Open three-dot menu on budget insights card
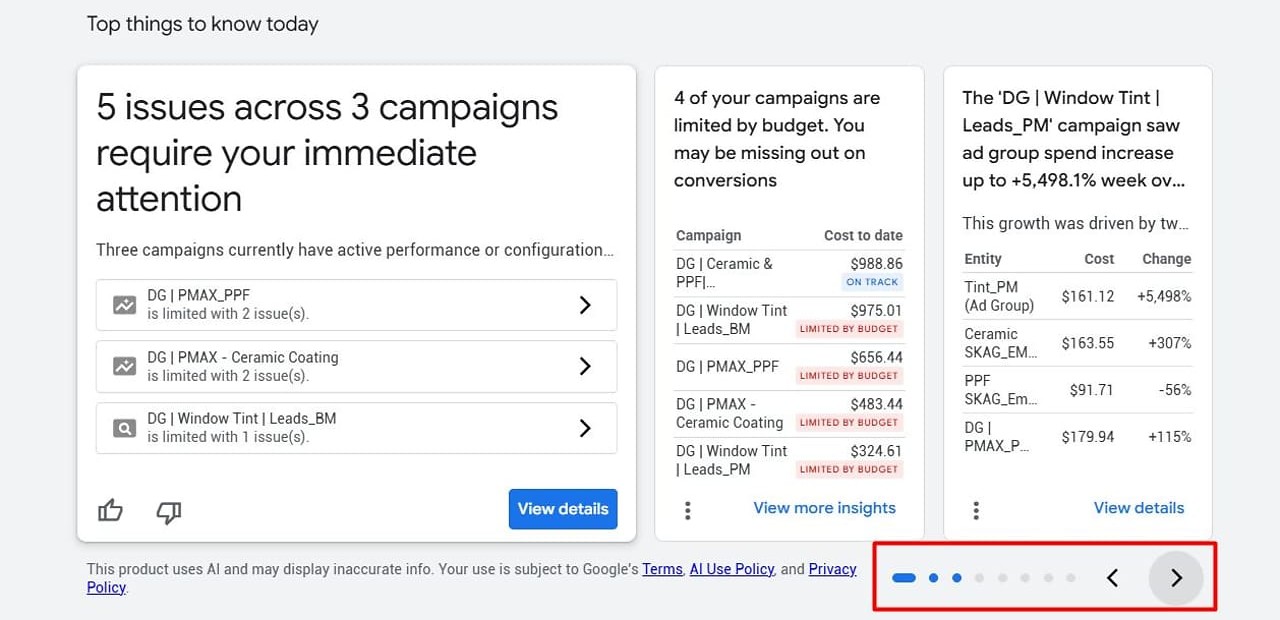 click(688, 510)
